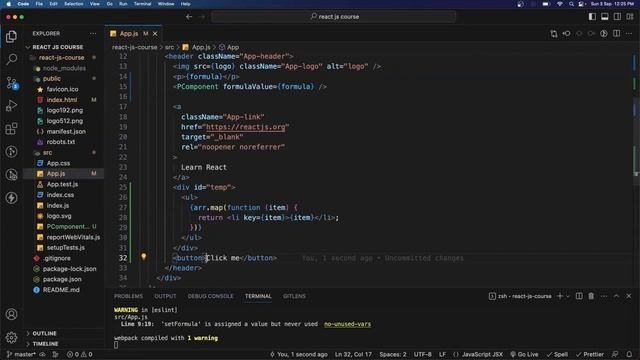
Task: Click Ln 32, Col 17 position indicator
Action: pyautogui.click(x=353, y=354)
